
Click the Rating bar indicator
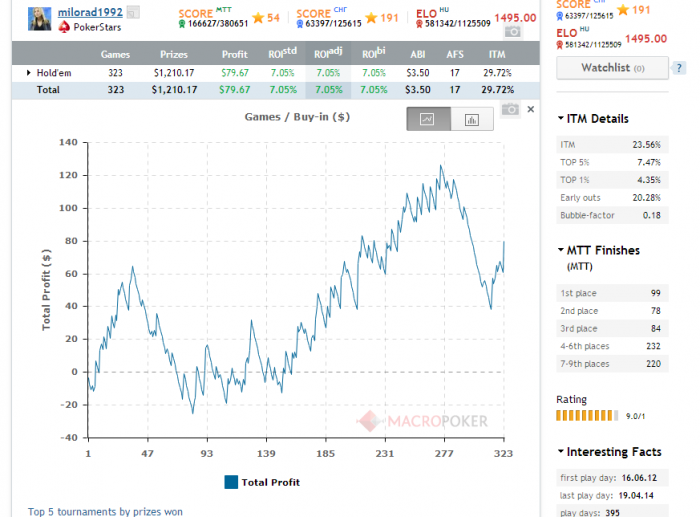[587, 416]
